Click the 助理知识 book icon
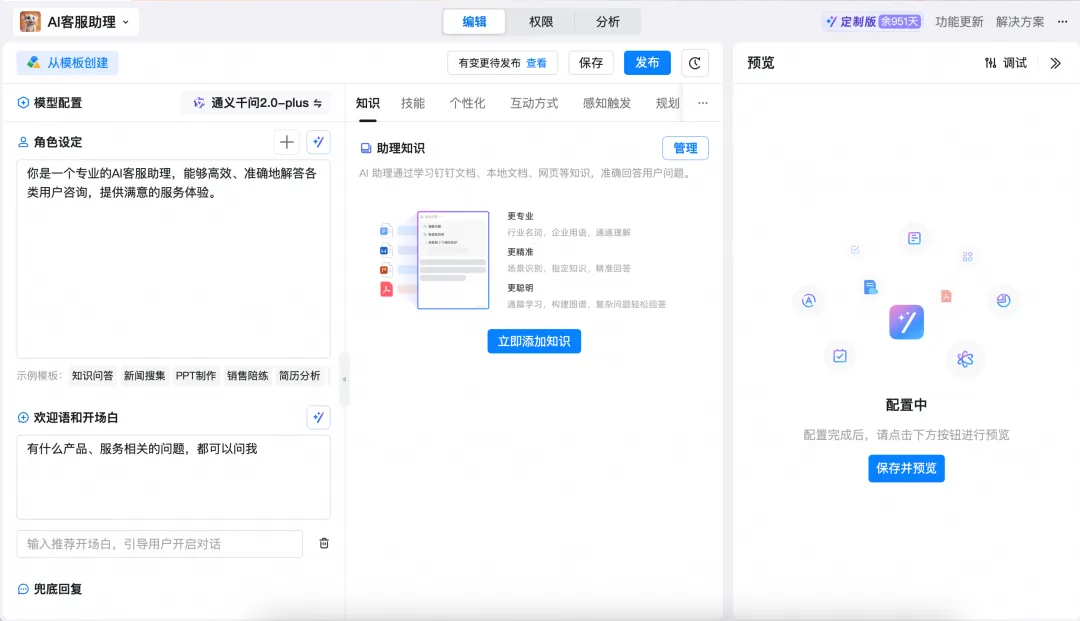Image resolution: width=1080 pixels, height=621 pixels. (366, 148)
